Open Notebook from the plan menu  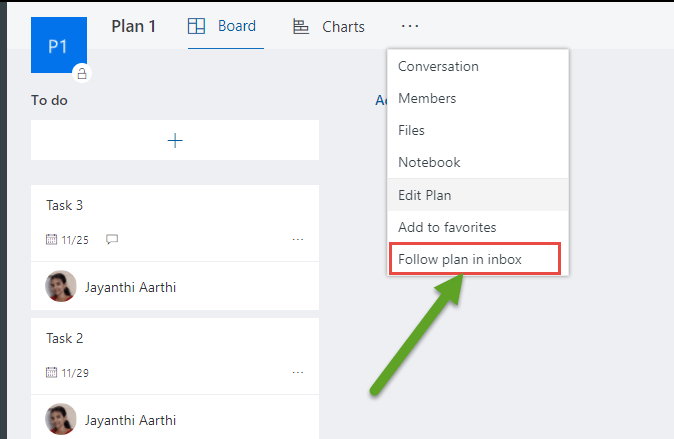pyautogui.click(x=429, y=163)
